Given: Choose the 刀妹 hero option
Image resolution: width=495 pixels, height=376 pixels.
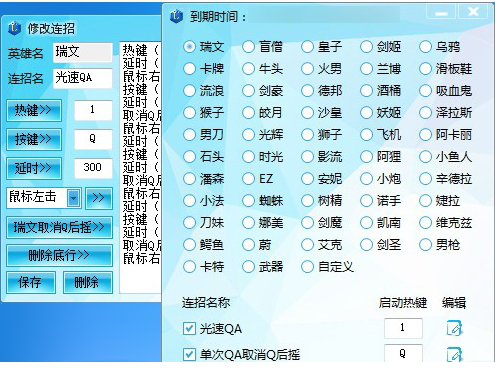Looking at the screenshot, I should click(189, 223).
